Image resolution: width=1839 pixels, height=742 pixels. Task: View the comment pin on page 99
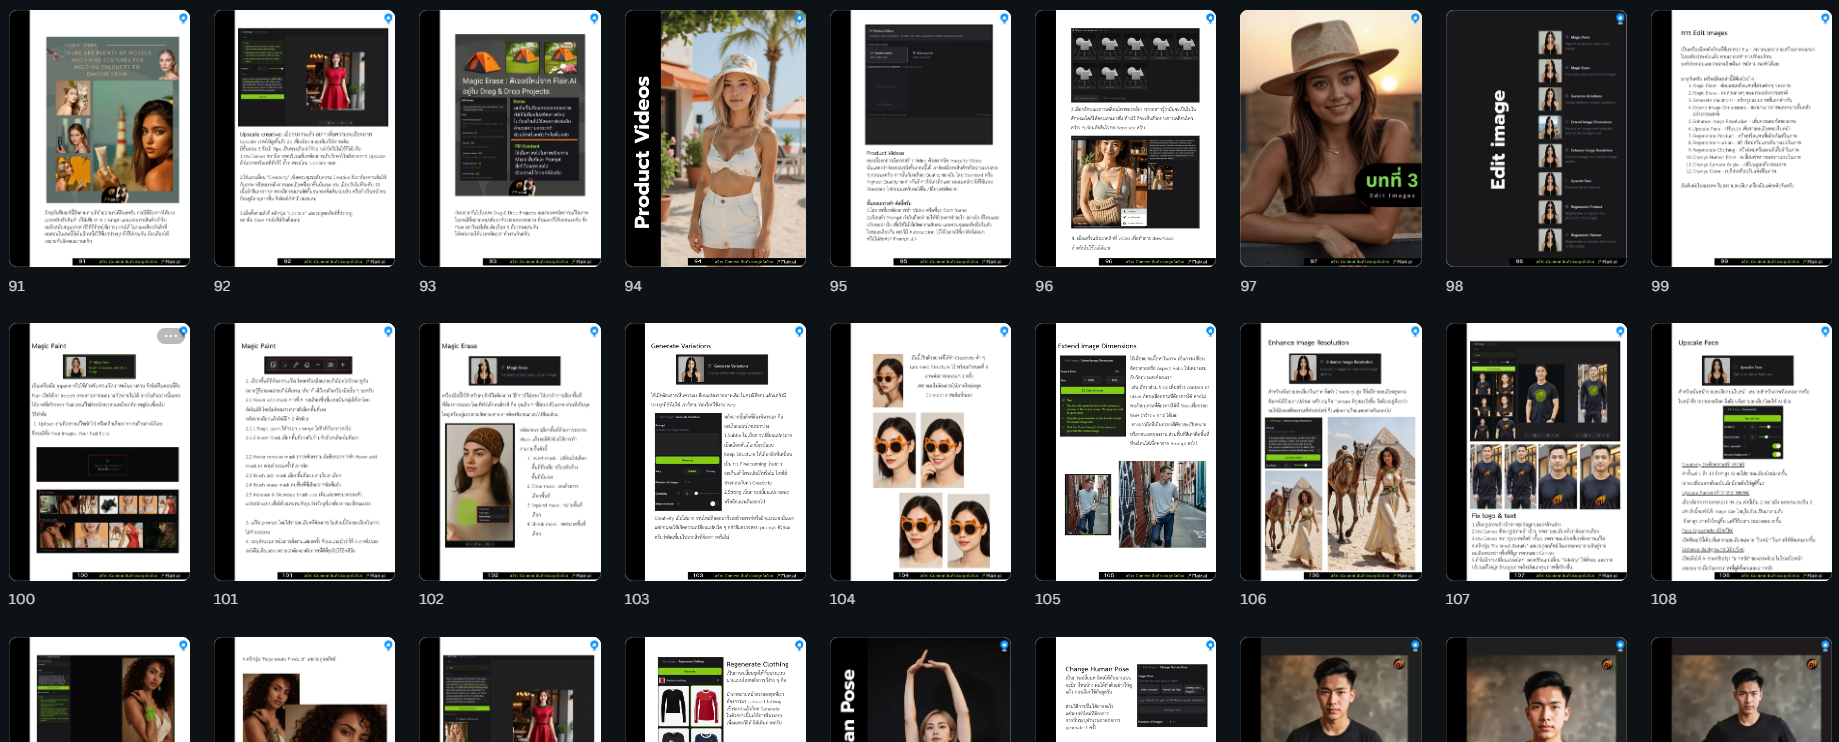pos(1826,18)
